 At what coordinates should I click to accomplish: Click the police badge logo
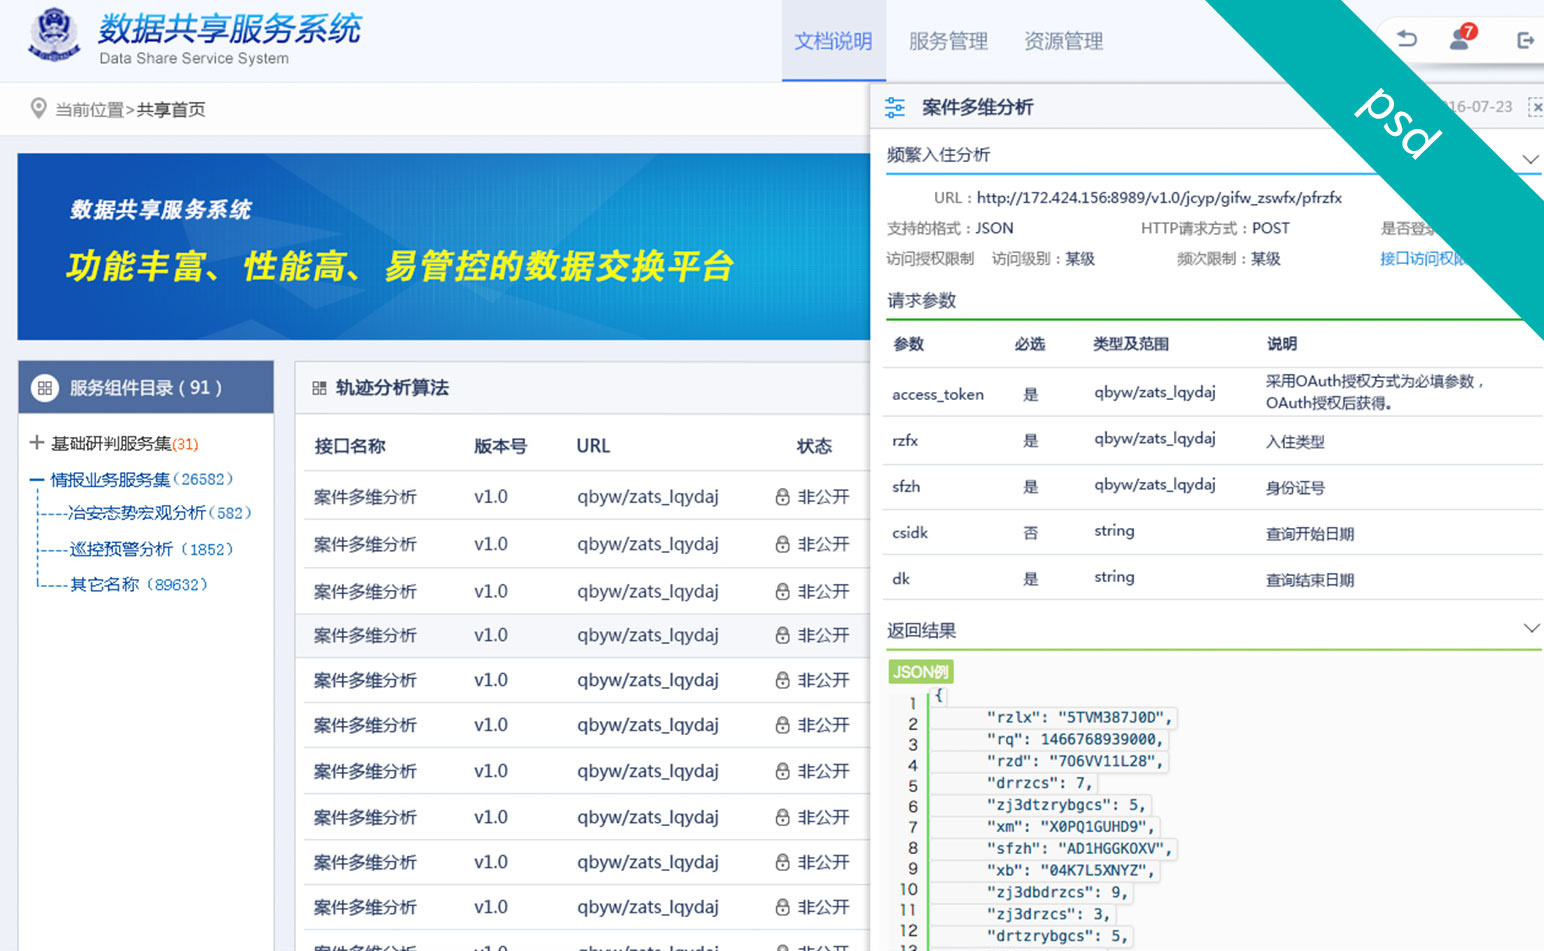coord(54,36)
